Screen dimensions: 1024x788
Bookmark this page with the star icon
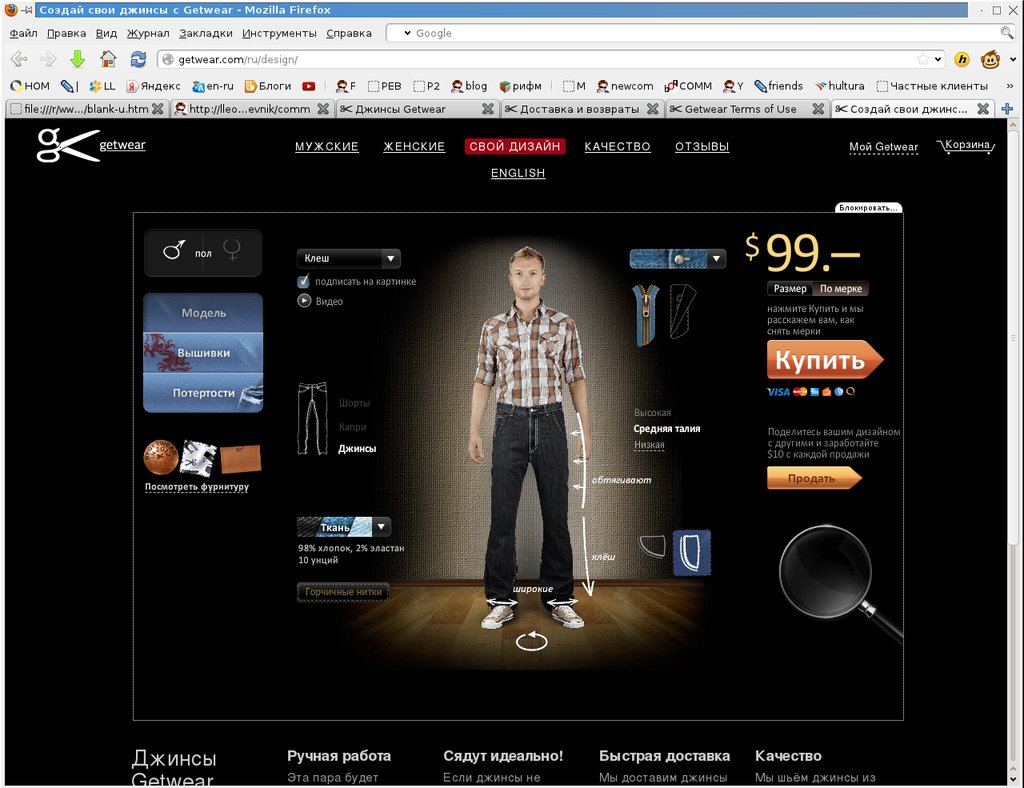pyautogui.click(x=923, y=59)
